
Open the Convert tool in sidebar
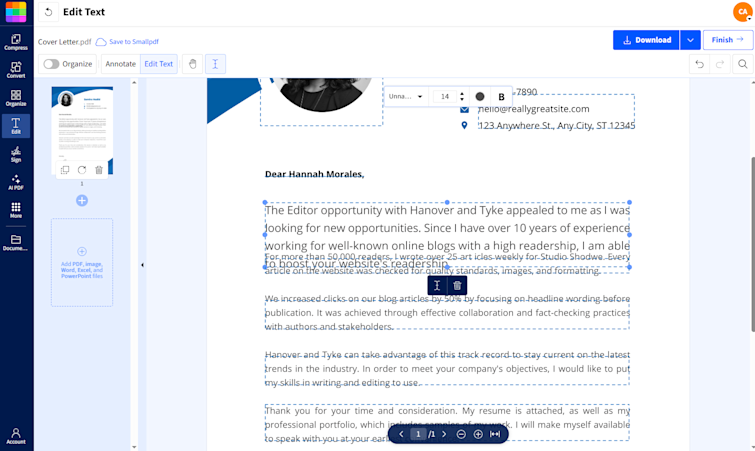coord(16,70)
